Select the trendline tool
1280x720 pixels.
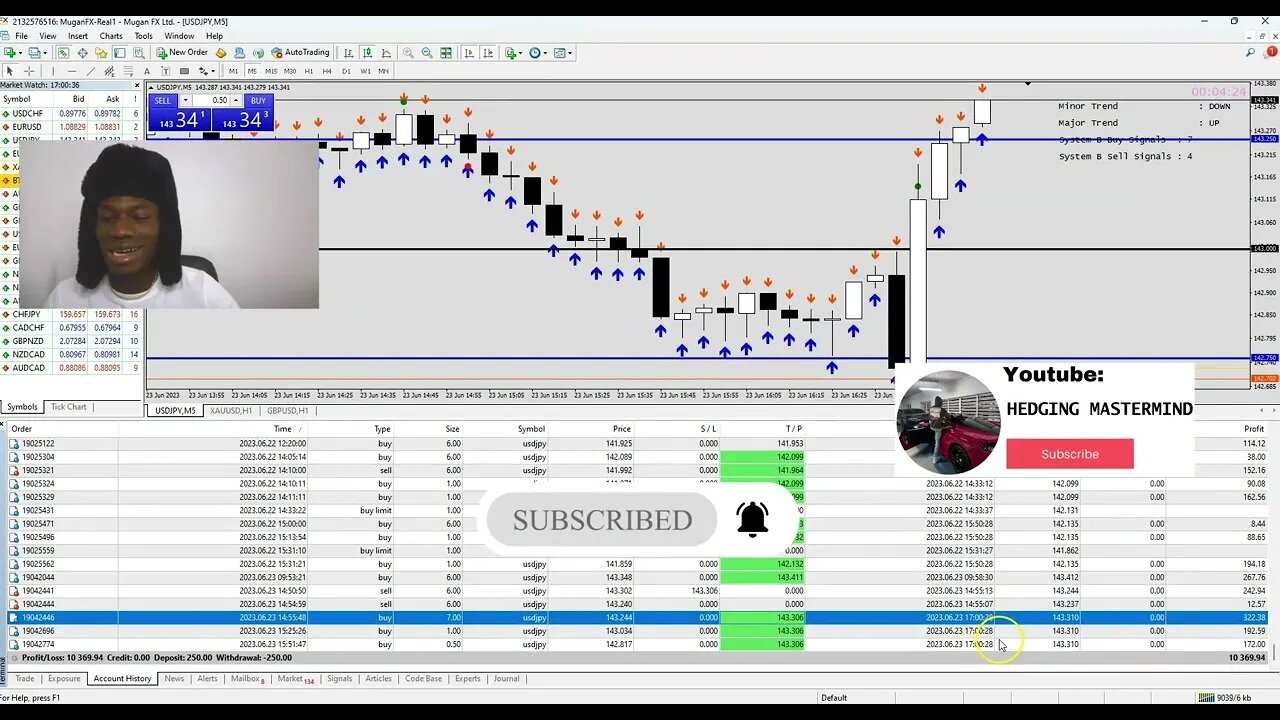(91, 71)
